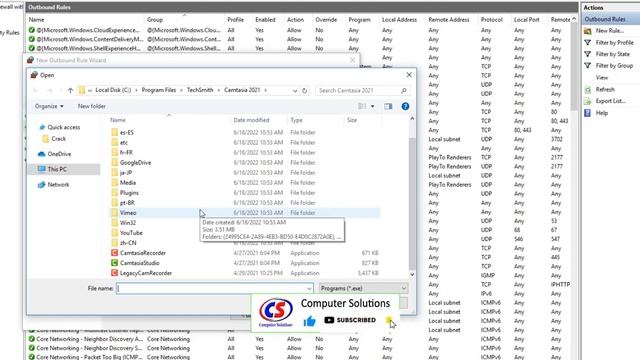The height and width of the screenshot is (360, 640).
Task: Select the Win32 folder
Action: point(128,222)
